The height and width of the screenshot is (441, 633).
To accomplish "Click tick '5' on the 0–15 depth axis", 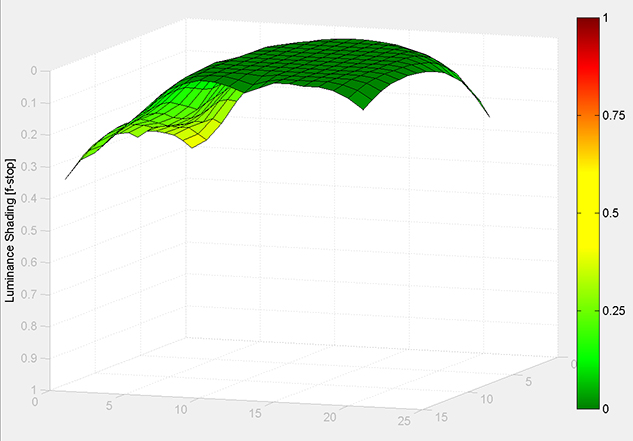I will [528, 381].
